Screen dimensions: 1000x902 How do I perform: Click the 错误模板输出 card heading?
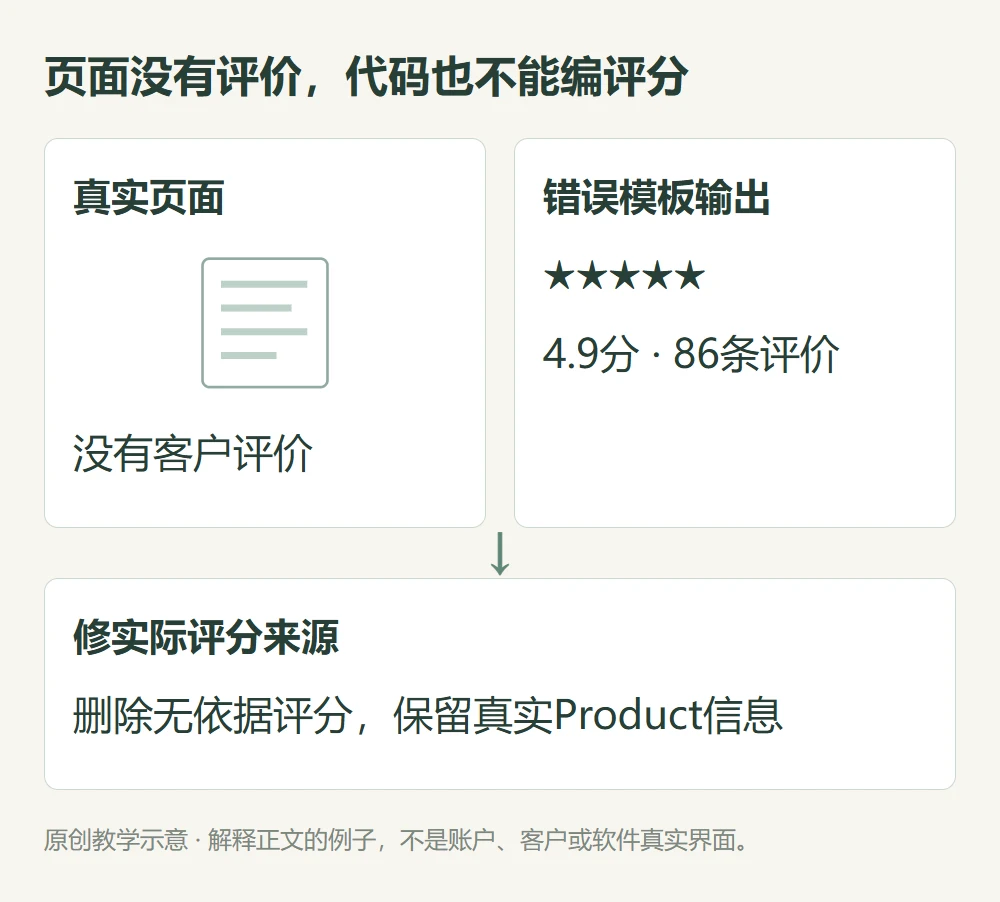click(x=657, y=197)
